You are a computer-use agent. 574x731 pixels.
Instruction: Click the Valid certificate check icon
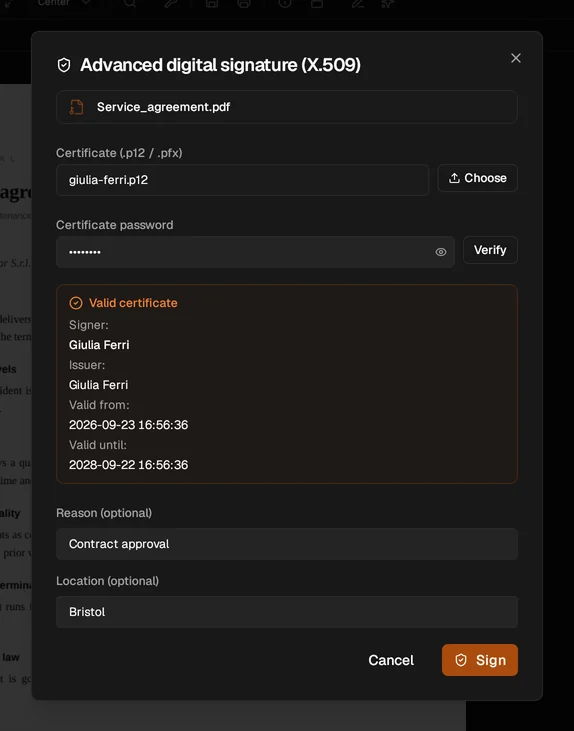[76, 303]
